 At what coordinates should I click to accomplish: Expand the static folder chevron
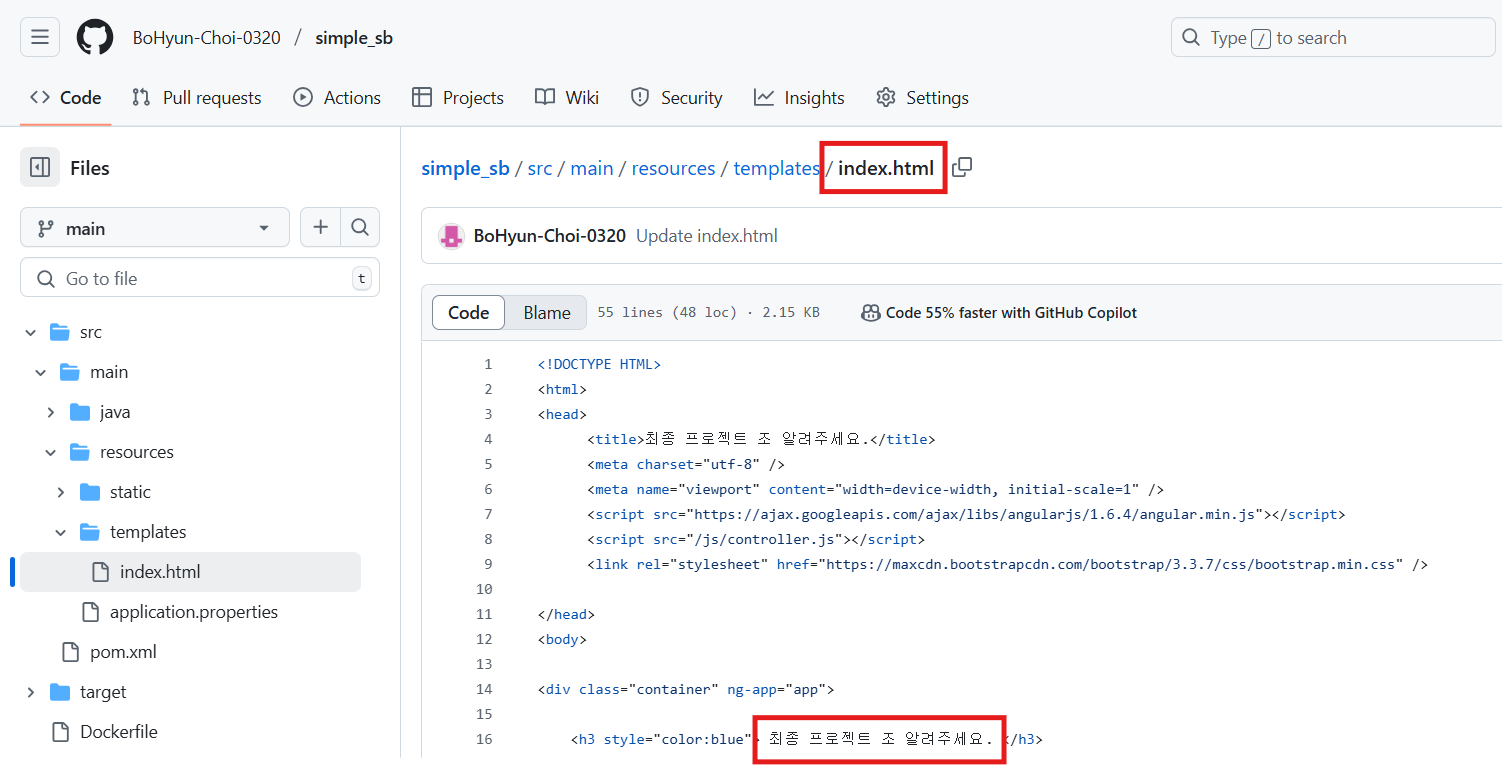click(61, 492)
